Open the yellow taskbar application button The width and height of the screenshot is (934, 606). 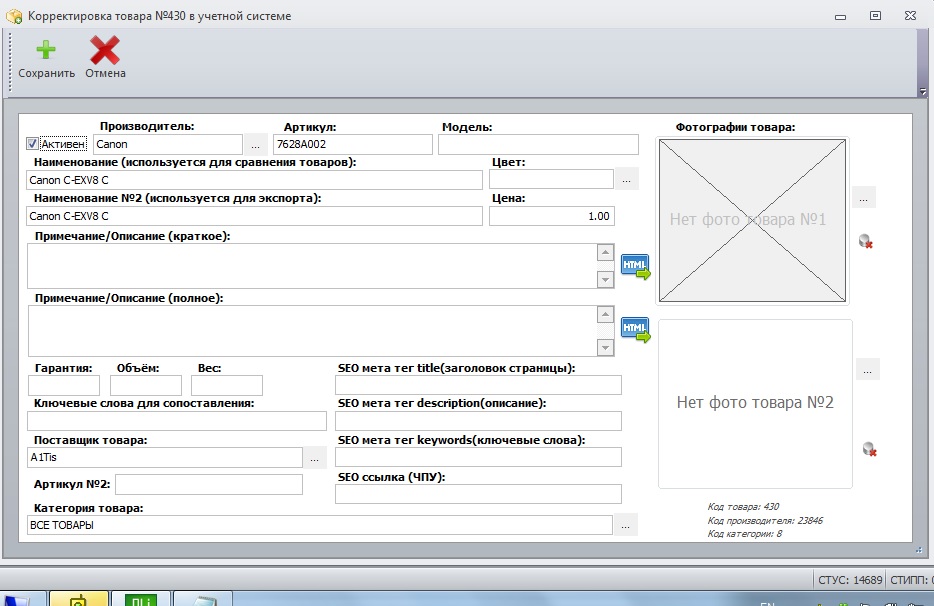(79, 598)
